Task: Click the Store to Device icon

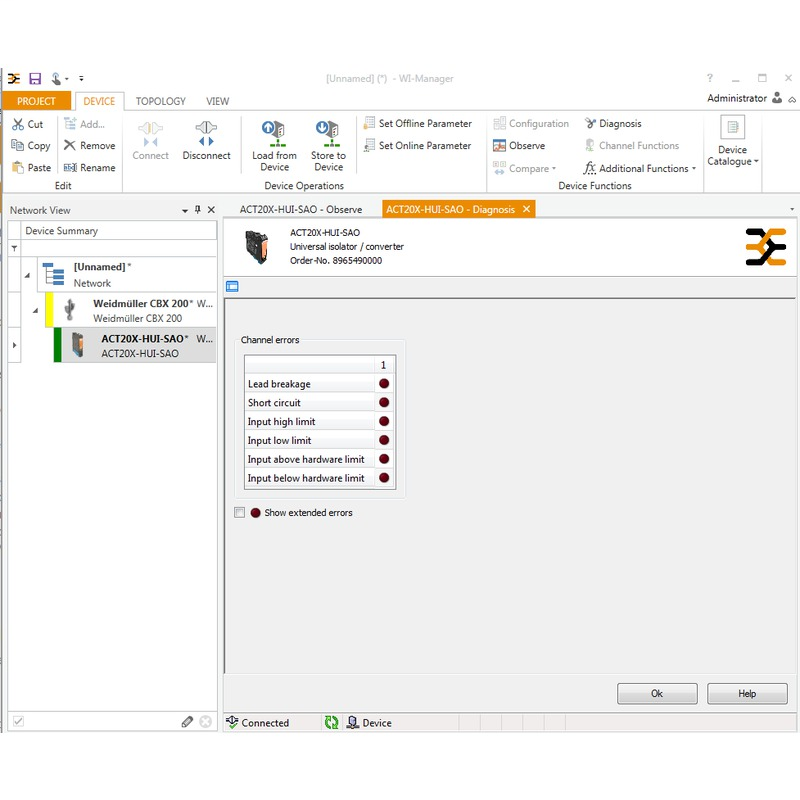Action: coord(328,134)
